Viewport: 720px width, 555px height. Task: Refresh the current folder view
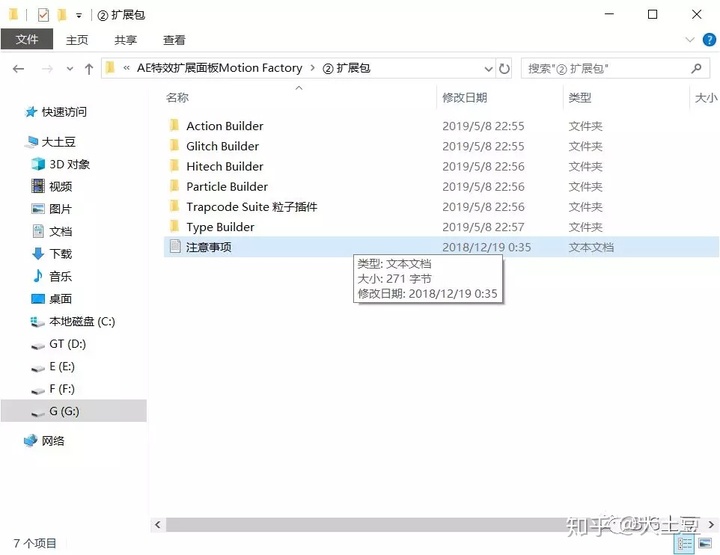(504, 69)
